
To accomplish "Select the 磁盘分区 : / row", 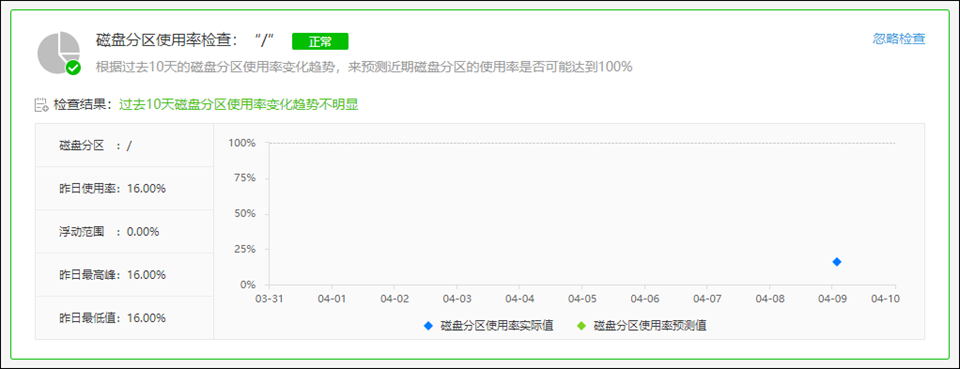I will (124, 145).
